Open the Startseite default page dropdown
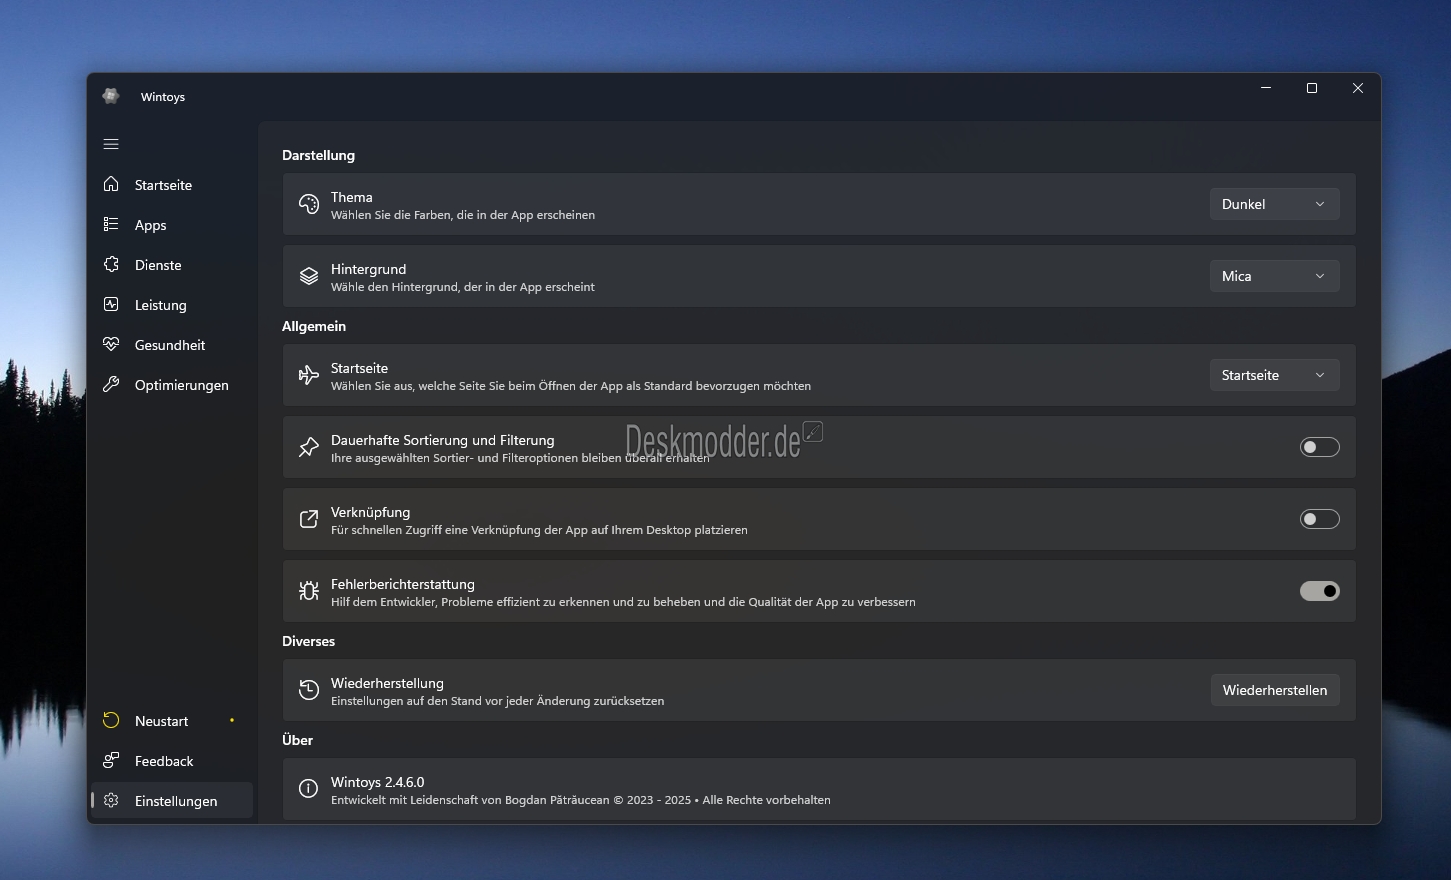Screen dimensions: 1451x880 click(1274, 375)
